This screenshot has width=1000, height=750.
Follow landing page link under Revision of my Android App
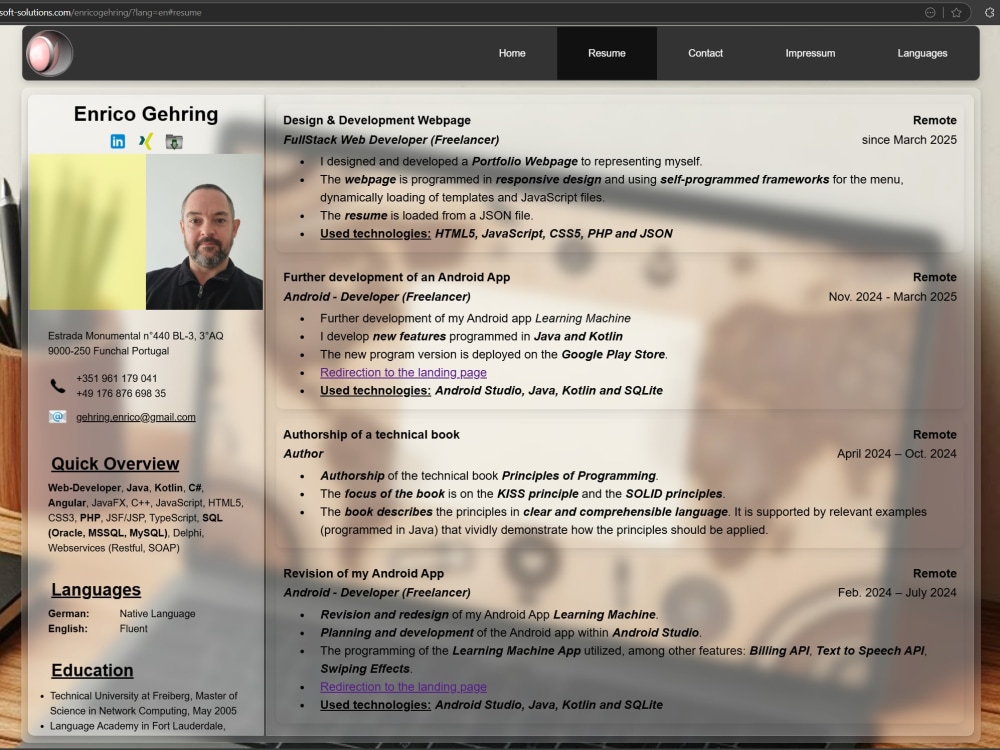(403, 687)
